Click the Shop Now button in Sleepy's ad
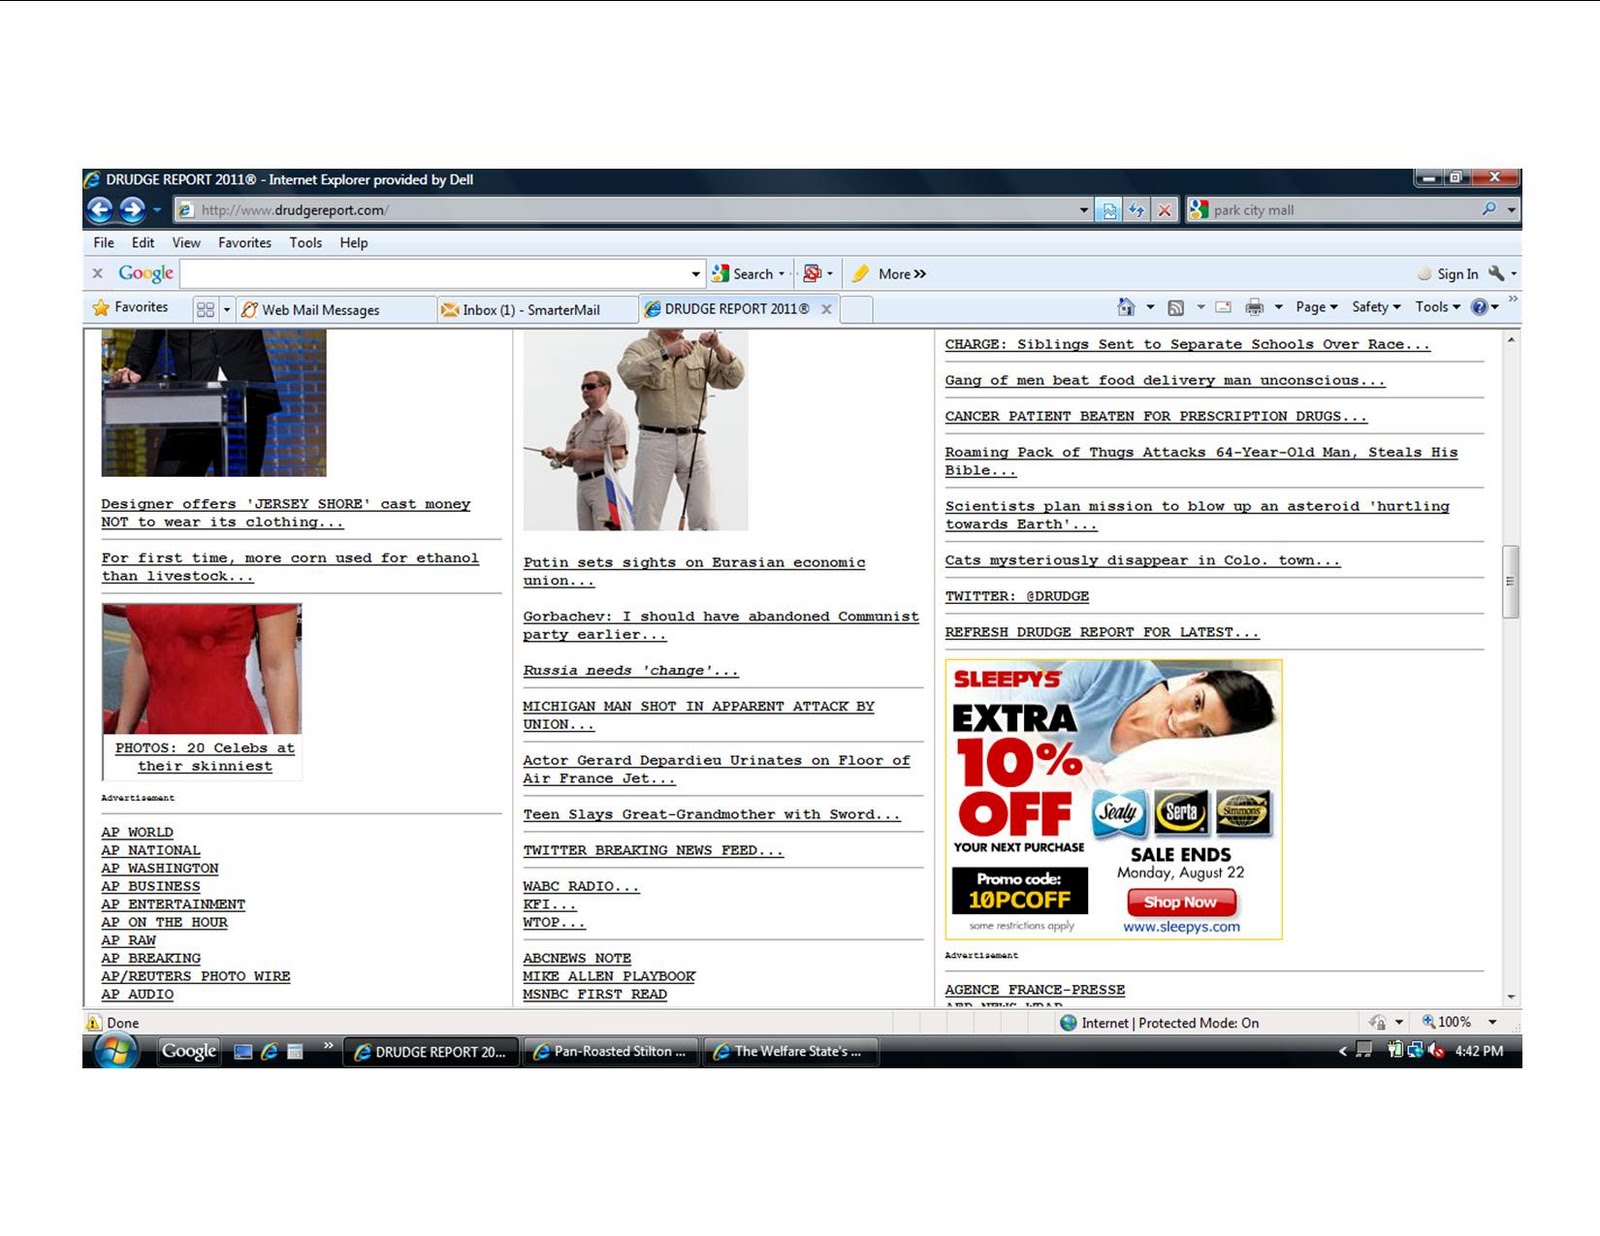 pyautogui.click(x=1181, y=902)
